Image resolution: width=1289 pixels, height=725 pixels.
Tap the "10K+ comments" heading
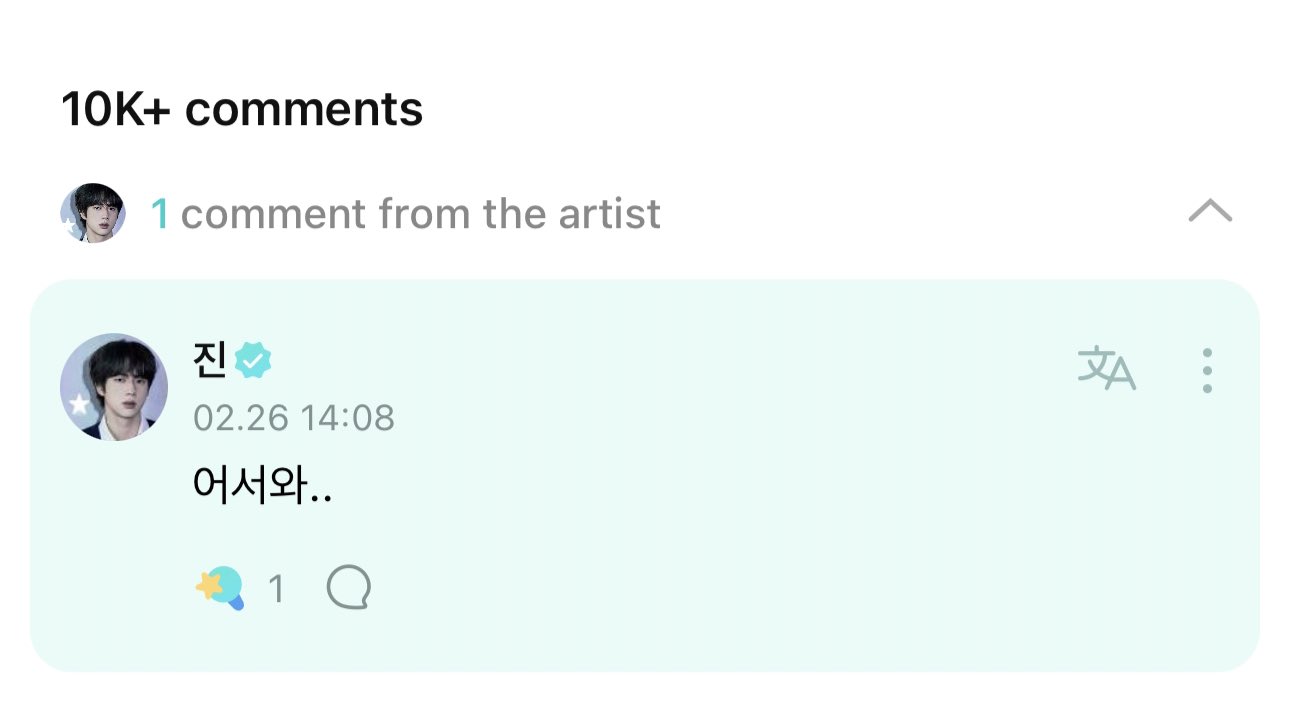(x=242, y=108)
